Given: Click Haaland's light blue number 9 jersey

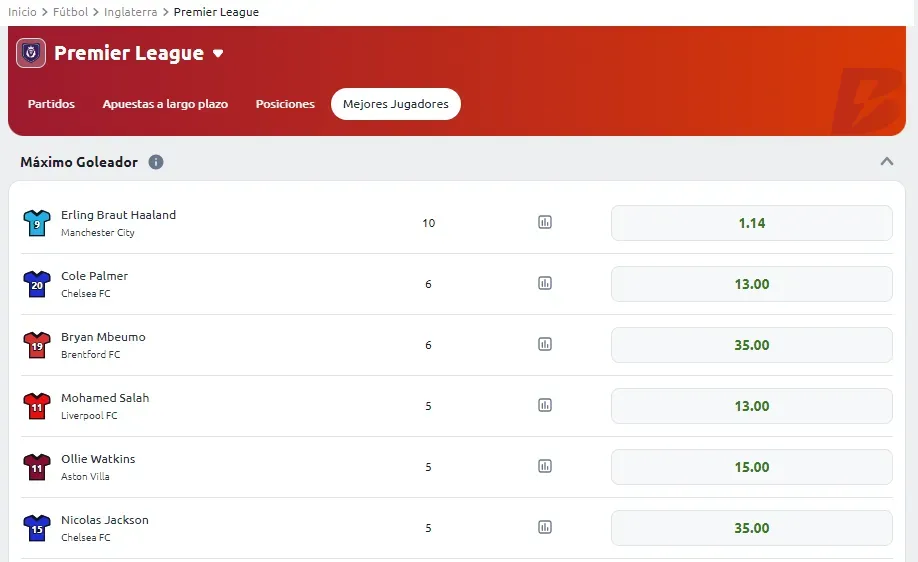Looking at the screenshot, I should tap(37, 223).
